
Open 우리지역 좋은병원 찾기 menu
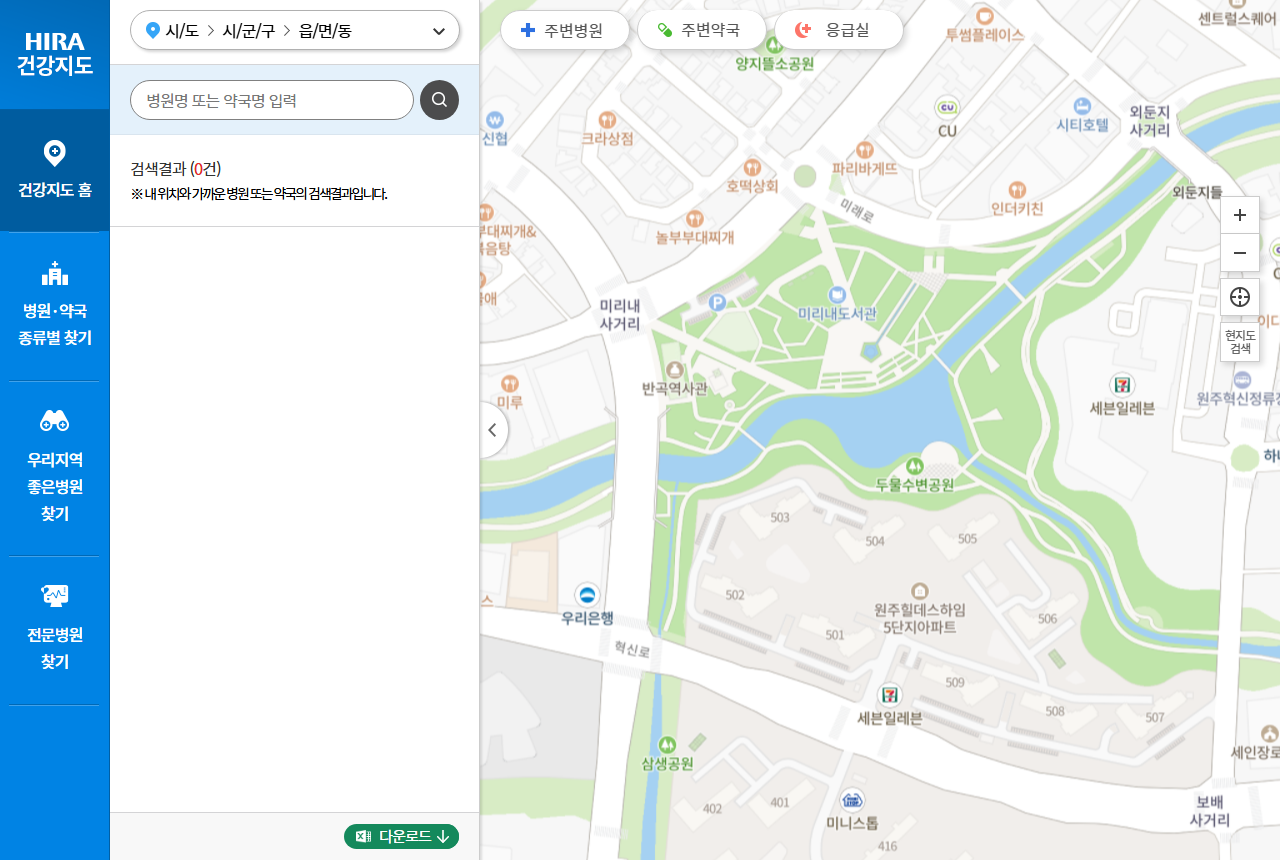pos(55,467)
